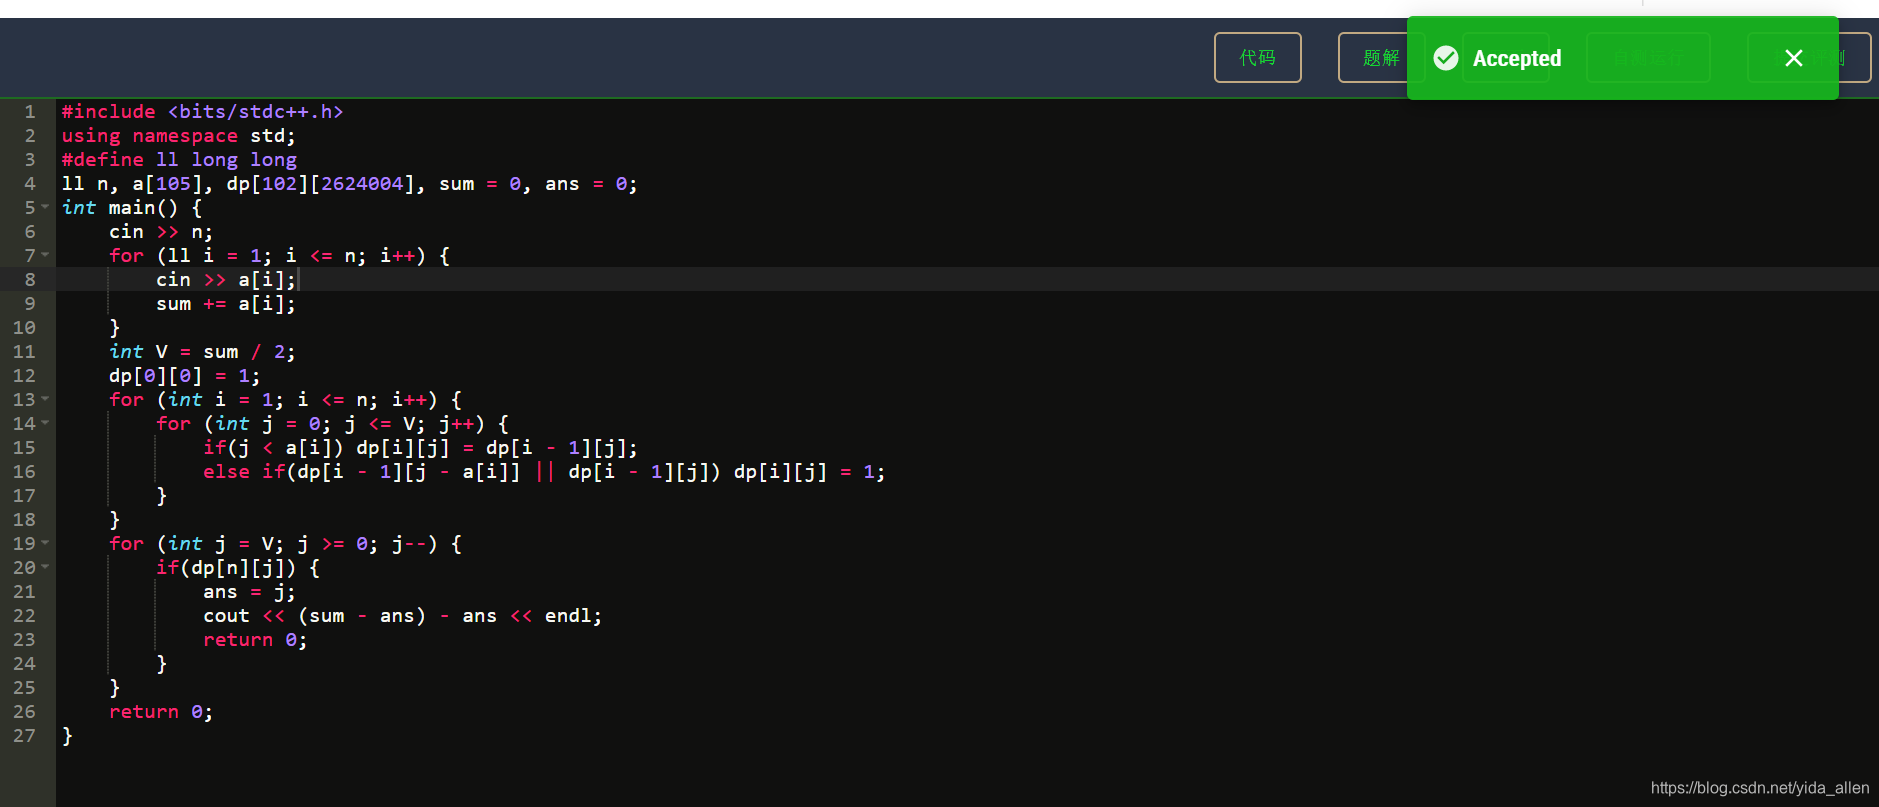Click line number 22 in the gutter

click(x=24, y=615)
